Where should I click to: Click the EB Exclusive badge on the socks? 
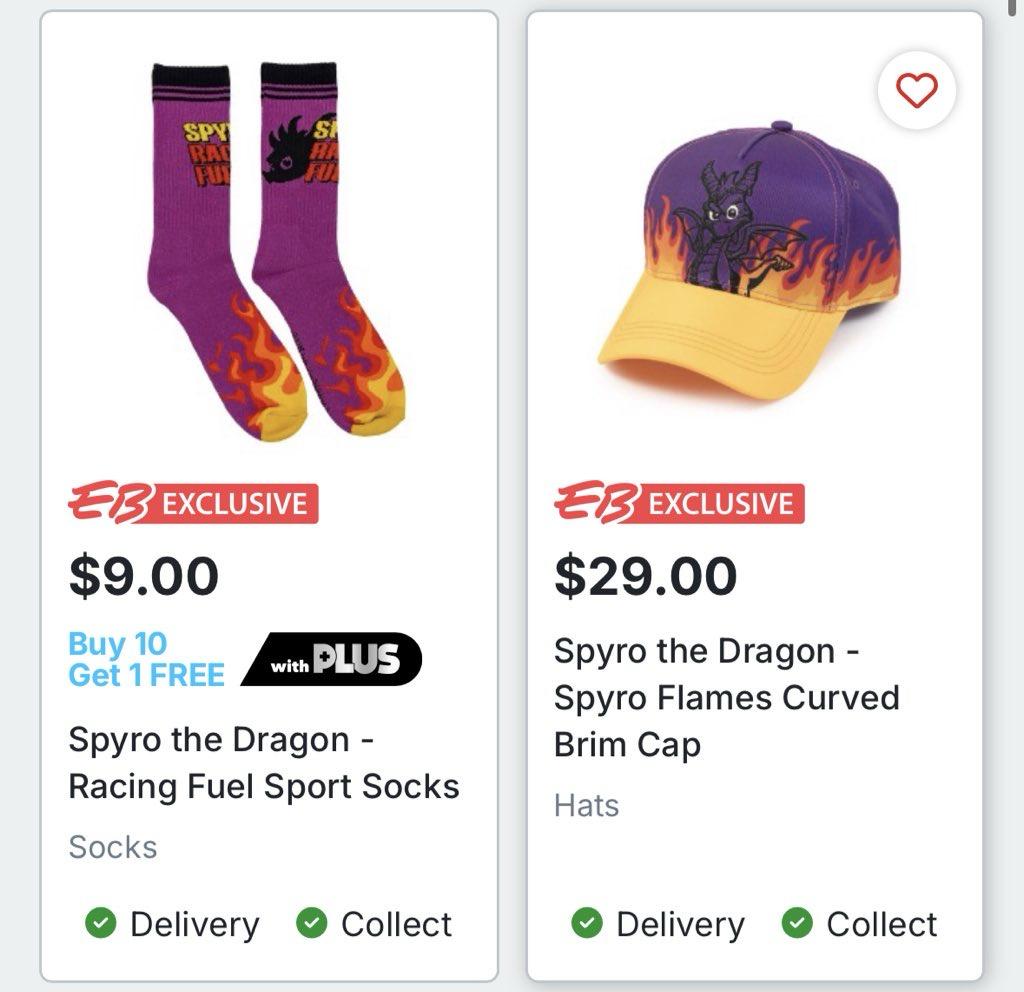pyautogui.click(x=193, y=503)
